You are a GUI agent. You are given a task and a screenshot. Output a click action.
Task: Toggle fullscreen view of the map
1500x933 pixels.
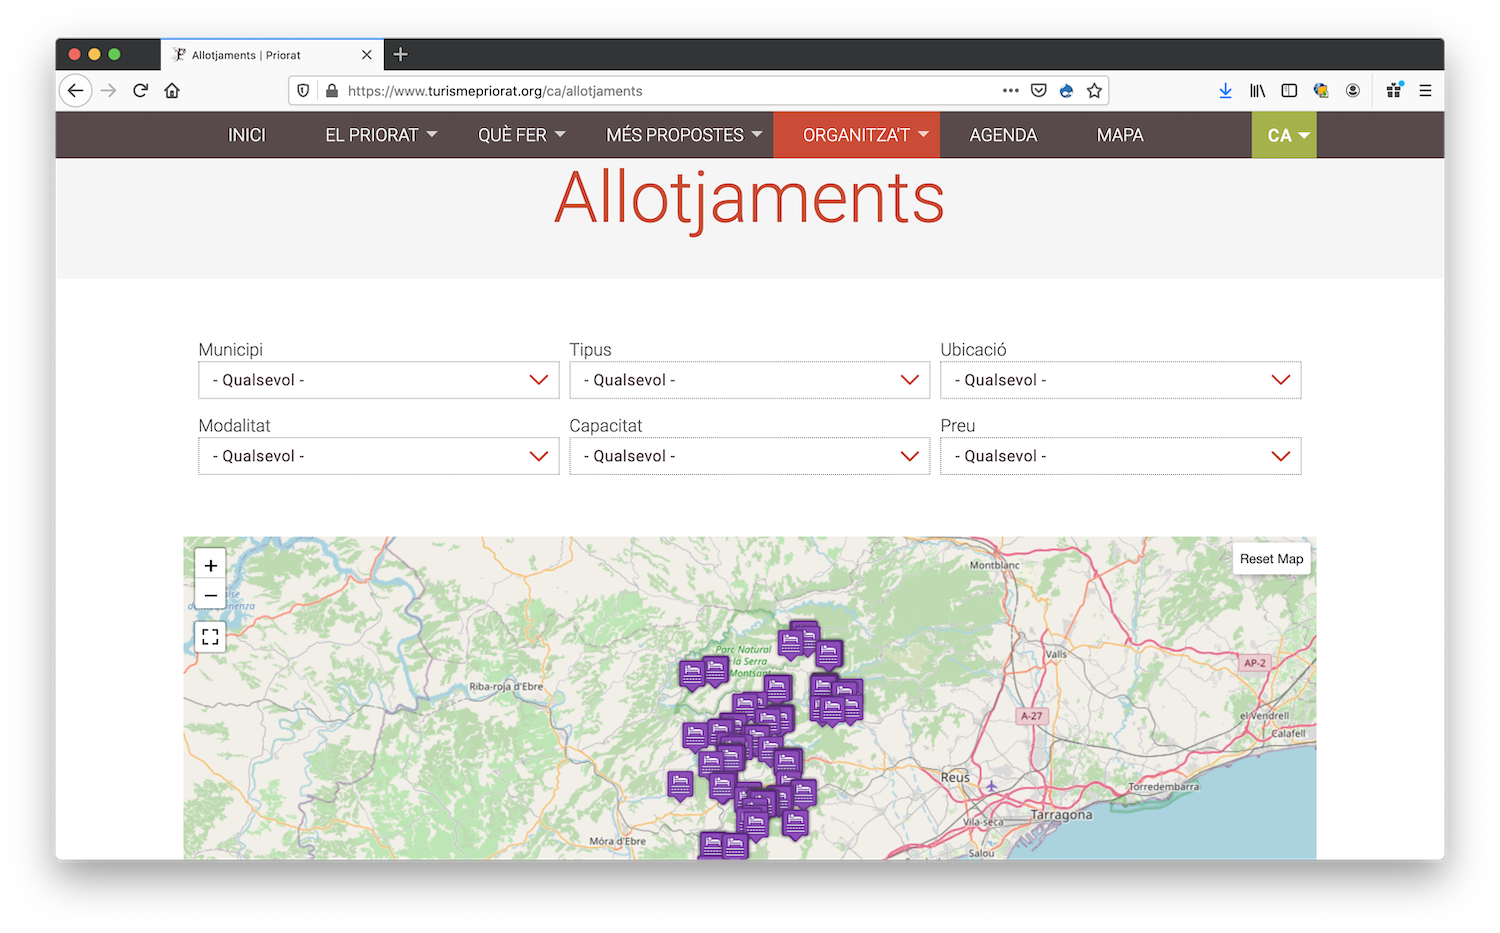[210, 637]
